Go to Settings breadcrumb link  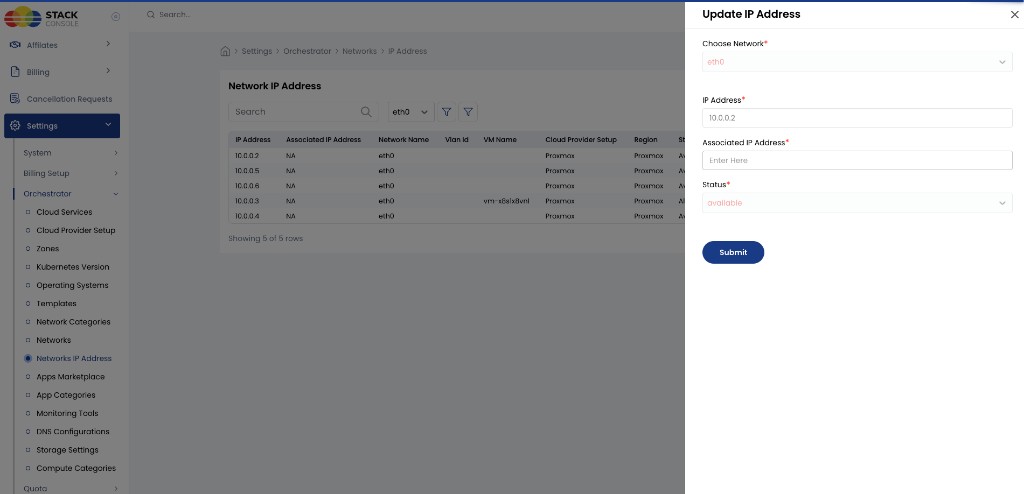[257, 51]
